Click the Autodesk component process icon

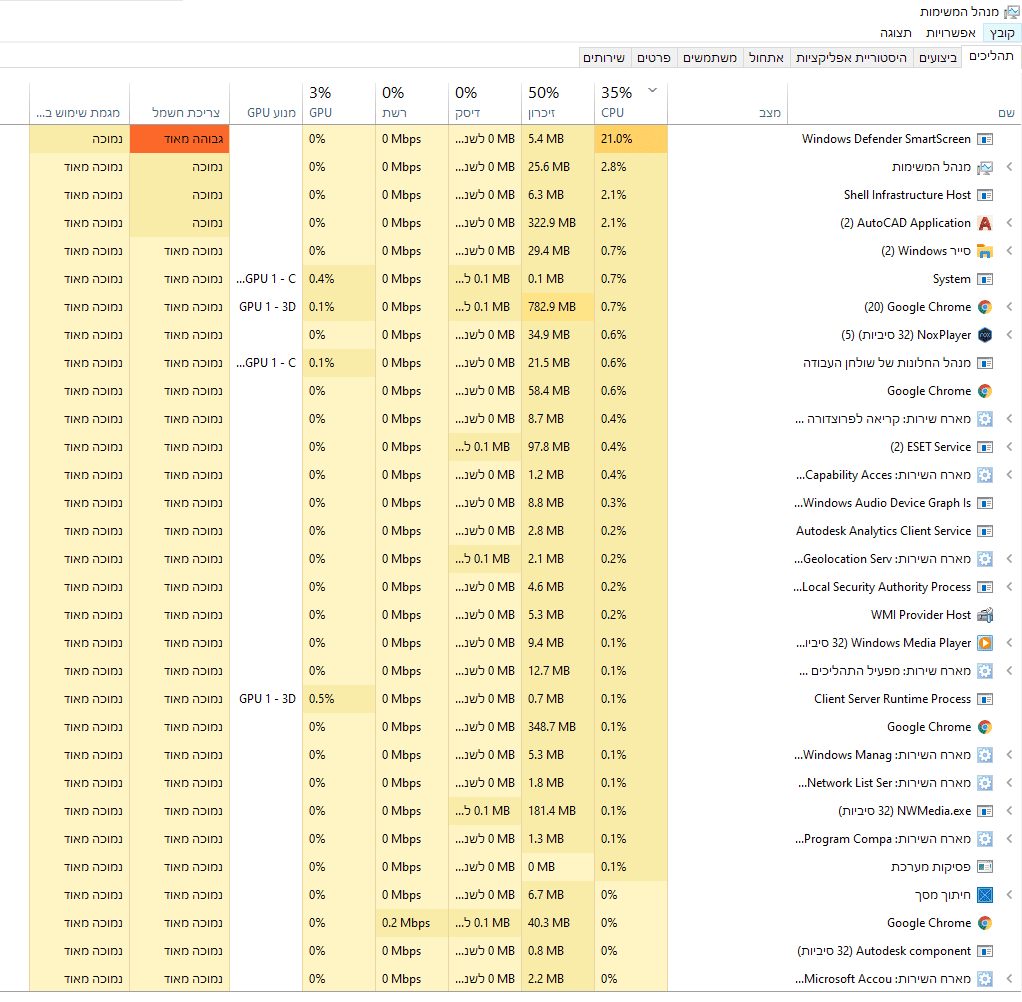click(x=985, y=951)
